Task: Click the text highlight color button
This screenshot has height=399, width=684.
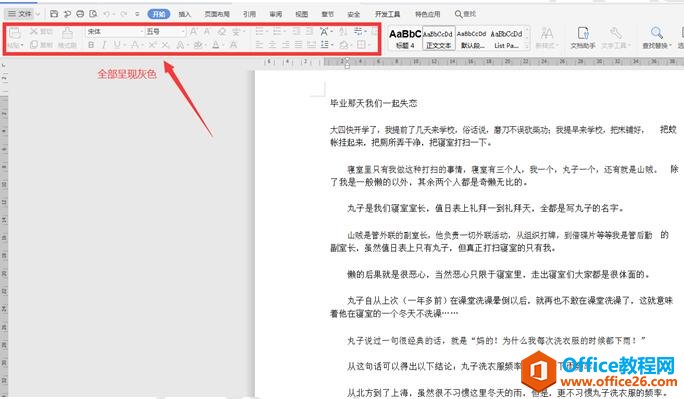Action: point(198,44)
